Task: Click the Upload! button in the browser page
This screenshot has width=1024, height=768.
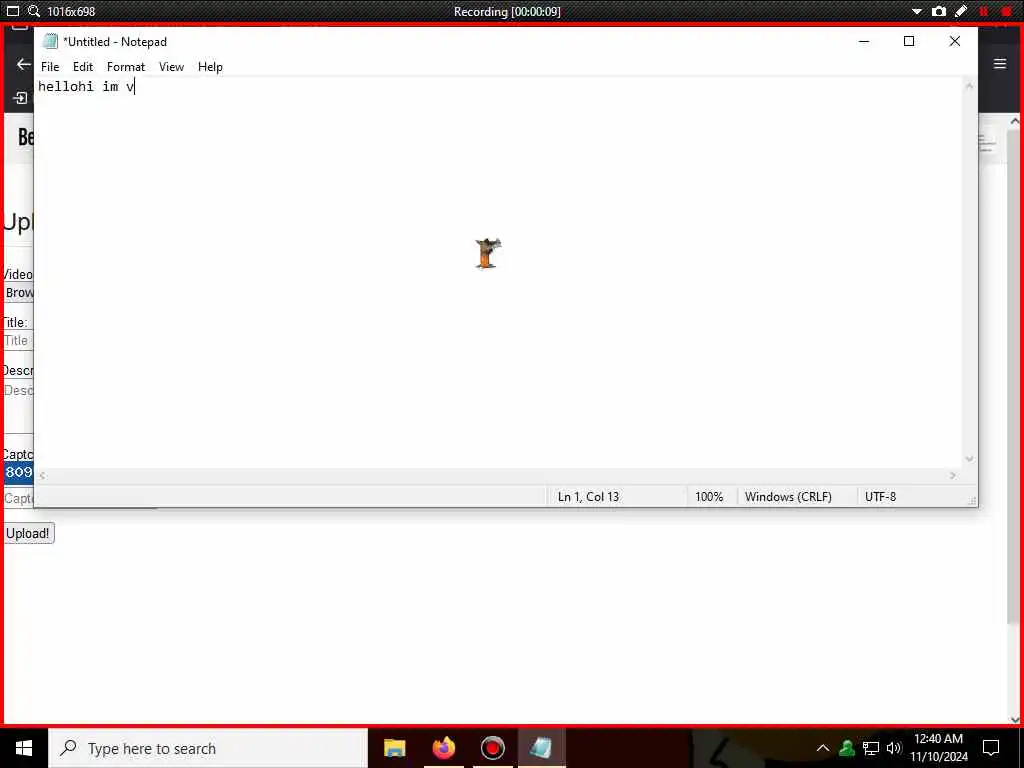Action: coord(27,534)
